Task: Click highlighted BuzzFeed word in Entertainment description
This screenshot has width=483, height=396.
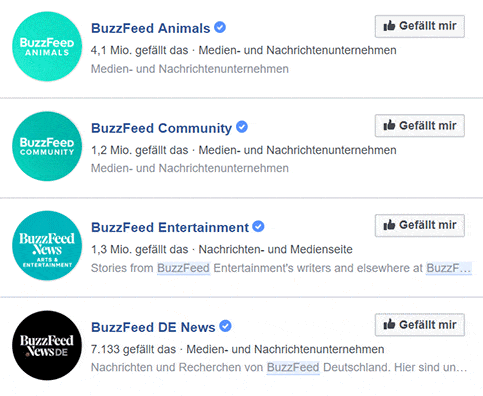Action: (183, 268)
